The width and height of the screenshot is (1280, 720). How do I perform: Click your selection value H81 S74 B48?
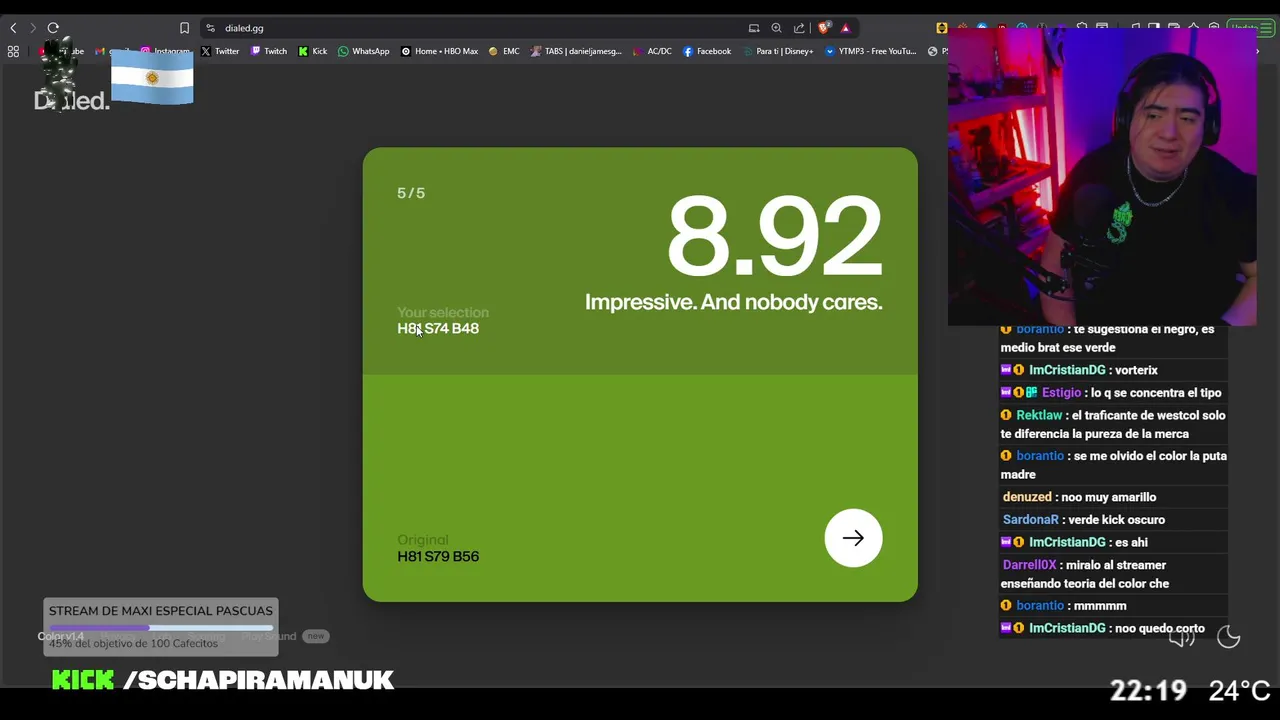point(438,328)
